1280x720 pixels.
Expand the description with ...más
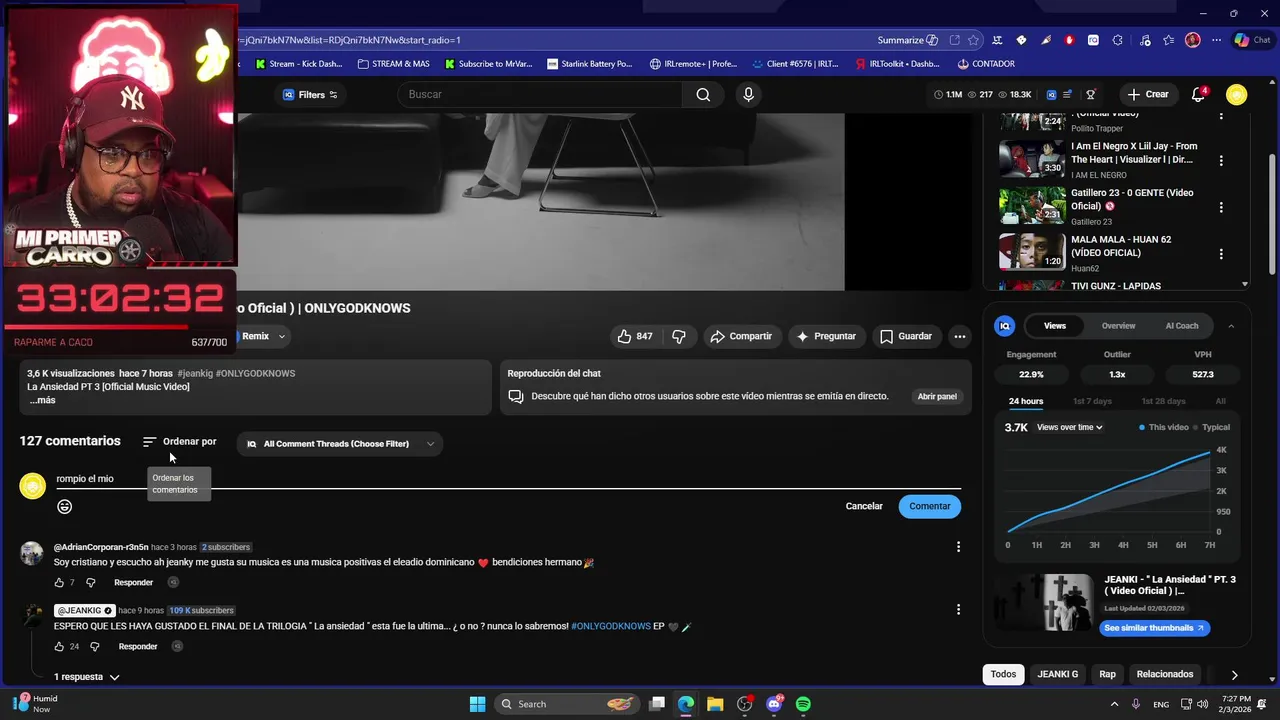(x=42, y=400)
